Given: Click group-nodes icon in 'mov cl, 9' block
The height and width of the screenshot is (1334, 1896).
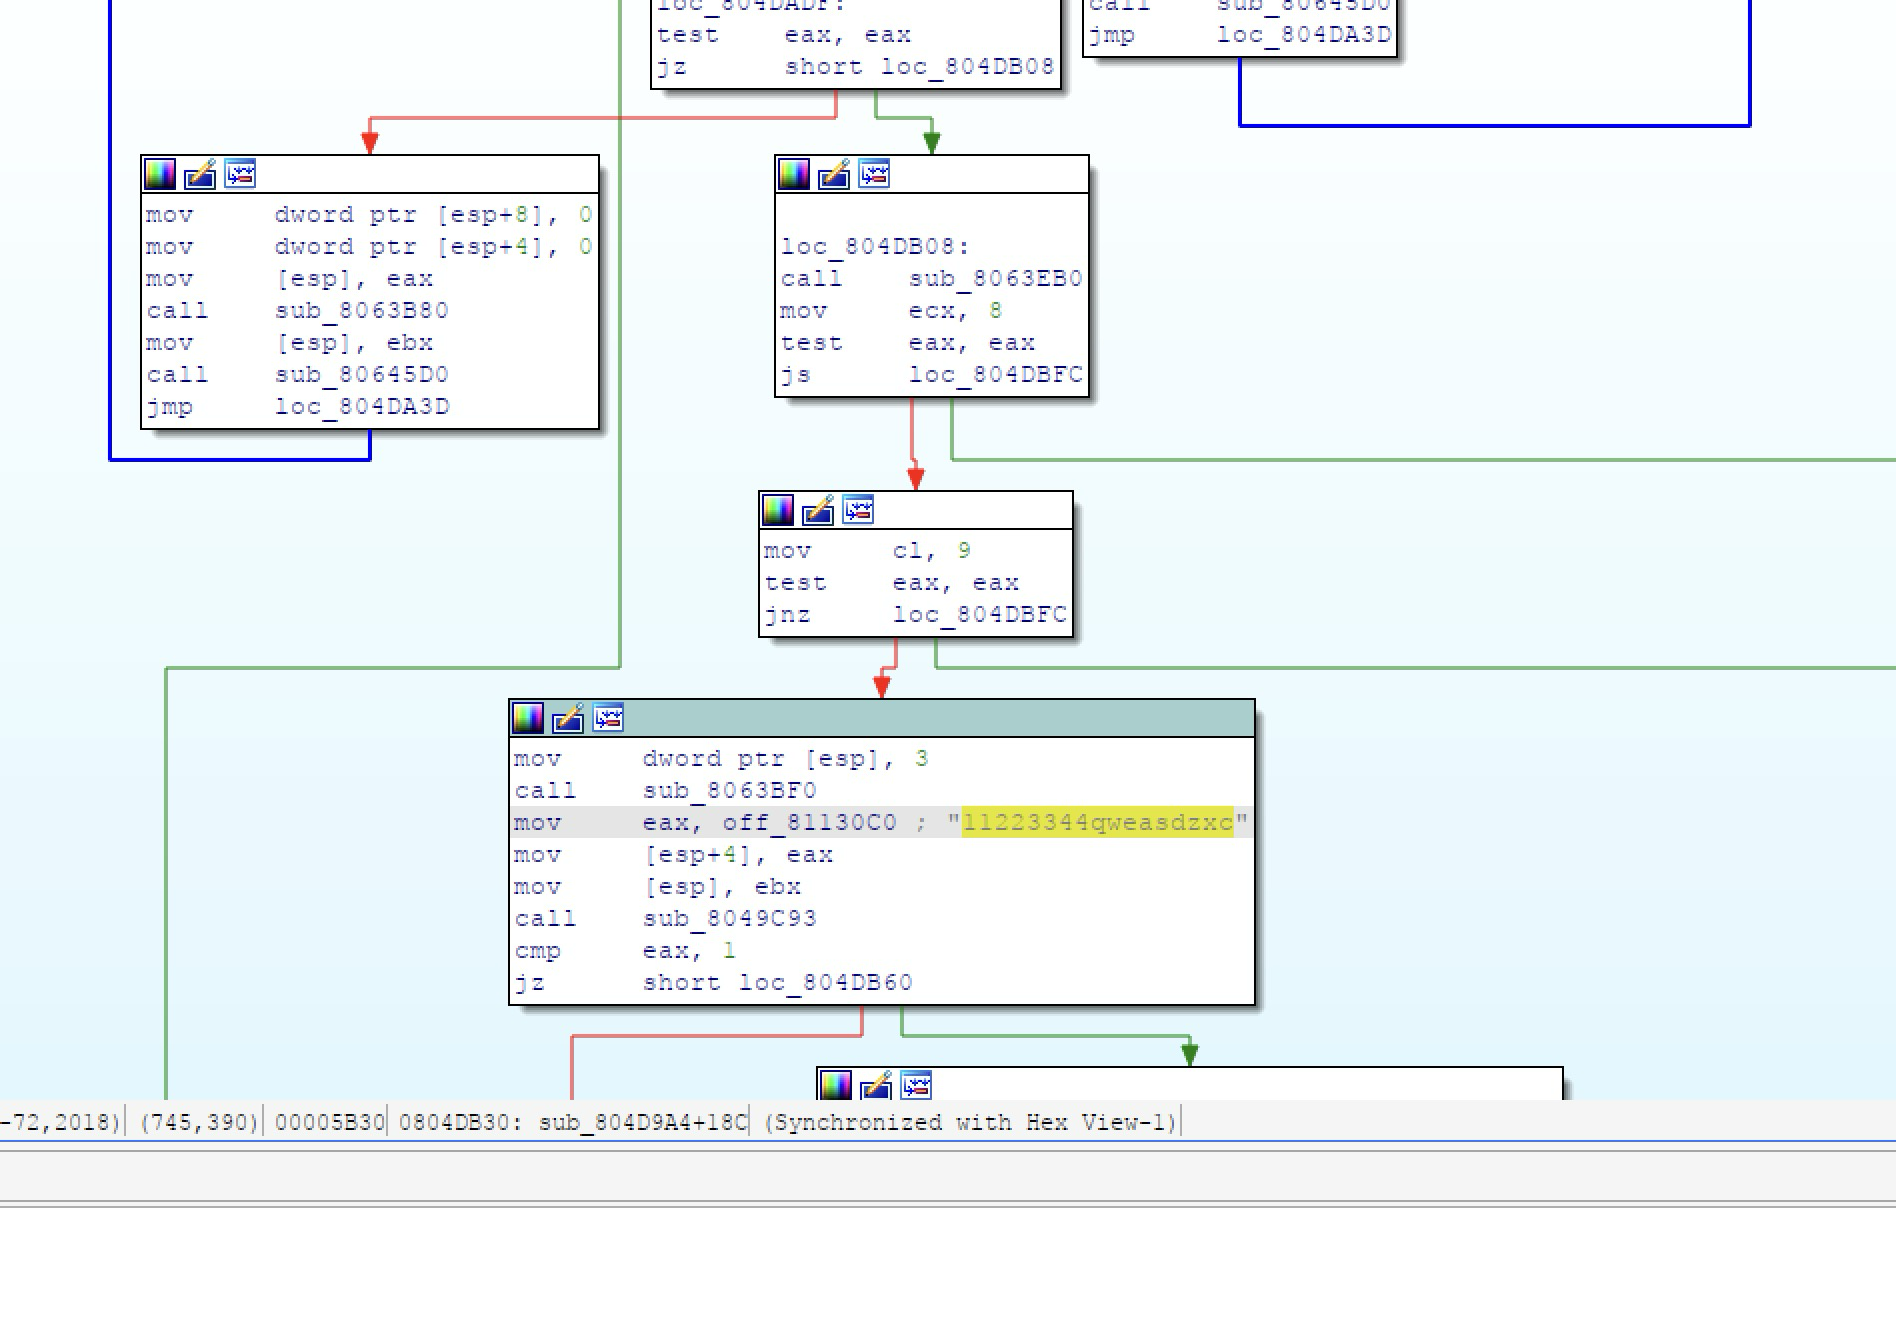Looking at the screenshot, I should point(858,511).
